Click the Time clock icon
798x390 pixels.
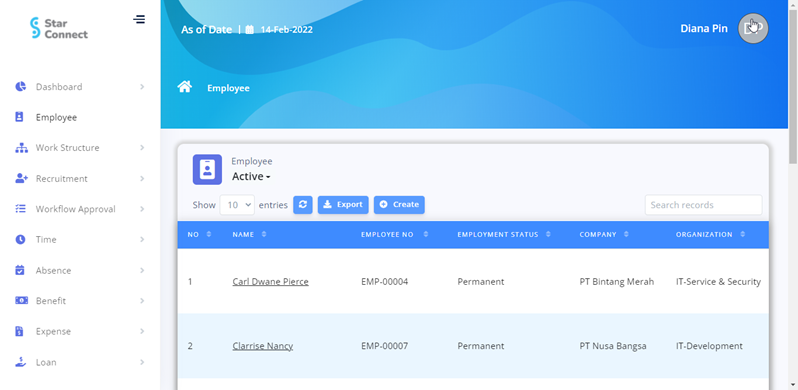pos(20,239)
